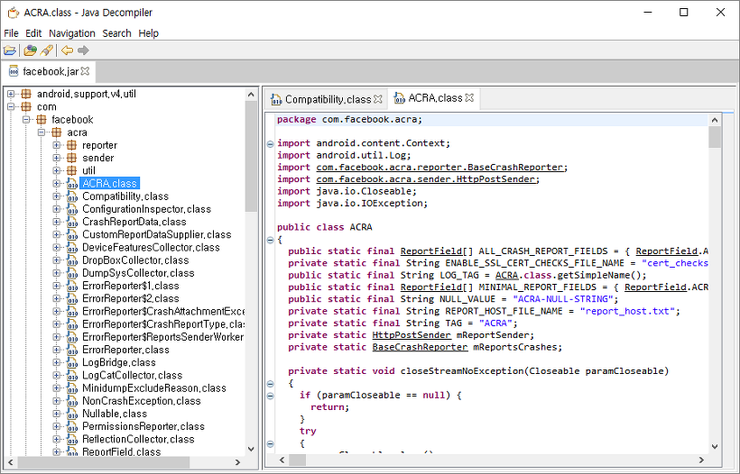Click the android.support.v4.util package icon
740x474 pixels.
(x=26, y=94)
